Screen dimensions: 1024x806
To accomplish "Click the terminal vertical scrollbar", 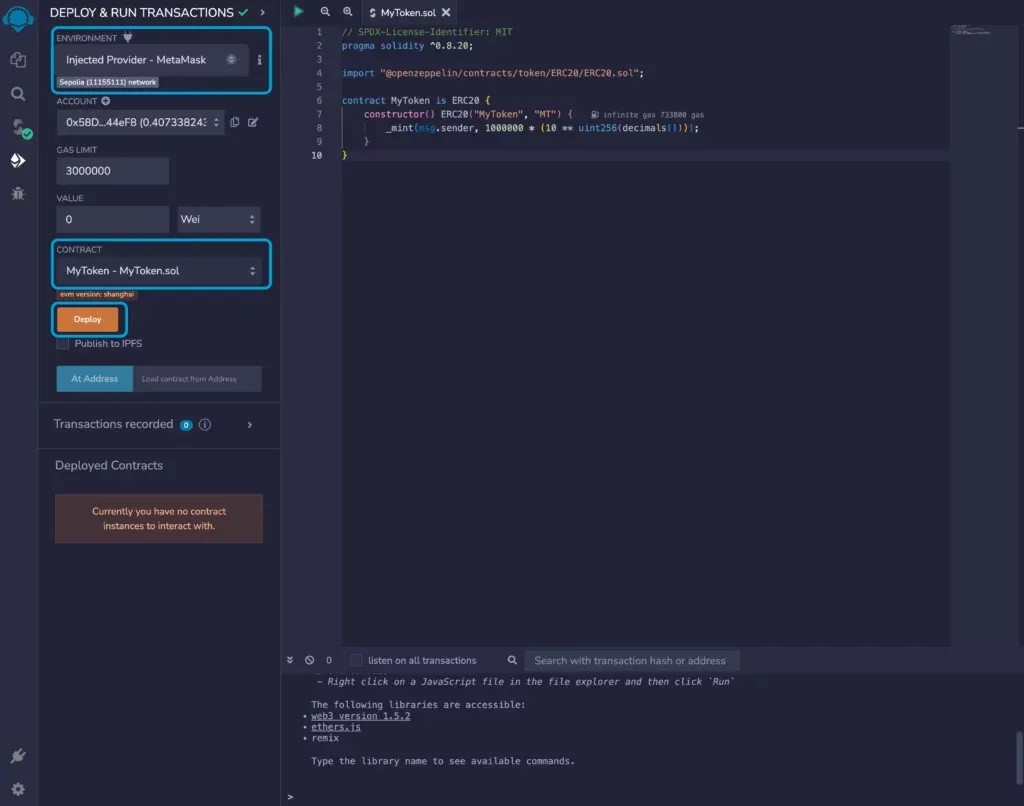I will point(1019,758).
